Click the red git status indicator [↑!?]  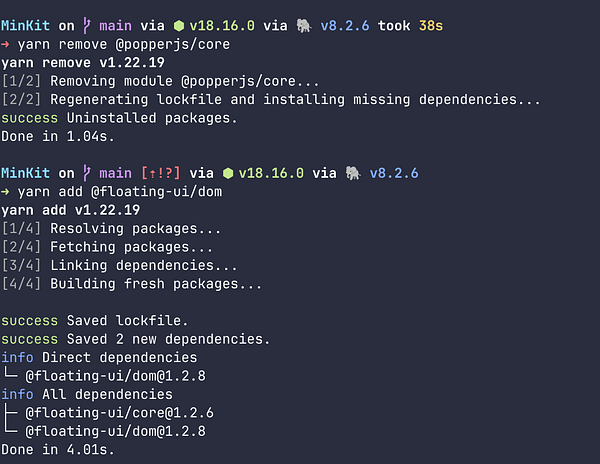tap(160, 173)
